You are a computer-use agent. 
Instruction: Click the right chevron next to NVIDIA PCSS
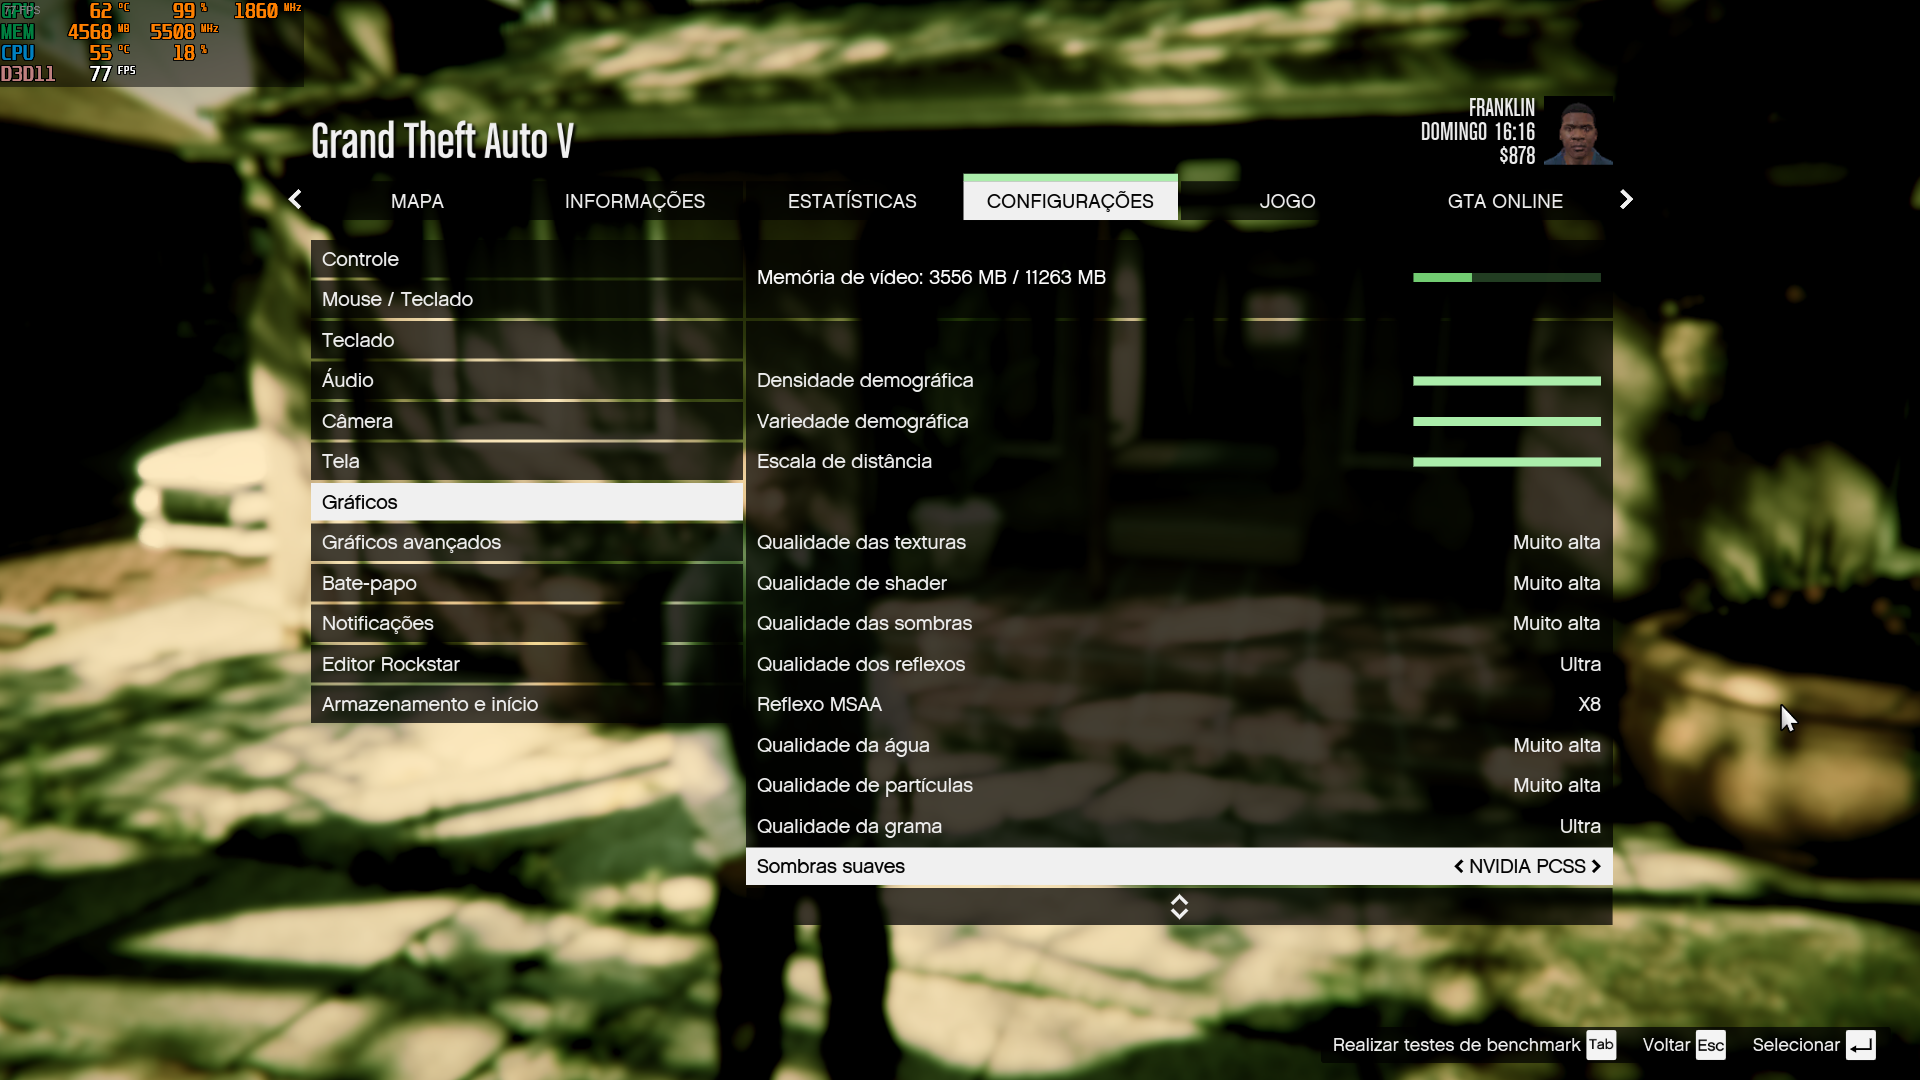[1596, 866]
